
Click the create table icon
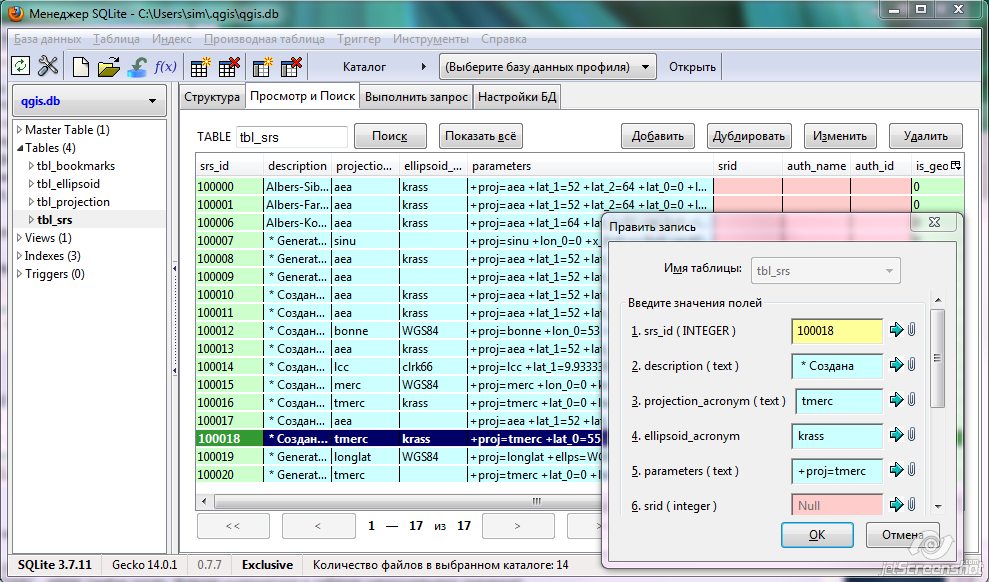click(201, 66)
